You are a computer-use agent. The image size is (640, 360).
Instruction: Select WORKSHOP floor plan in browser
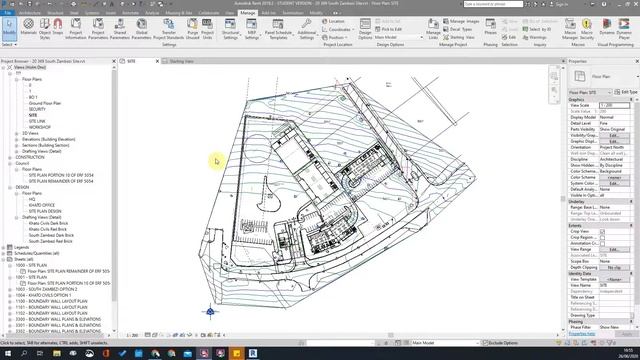coord(39,127)
